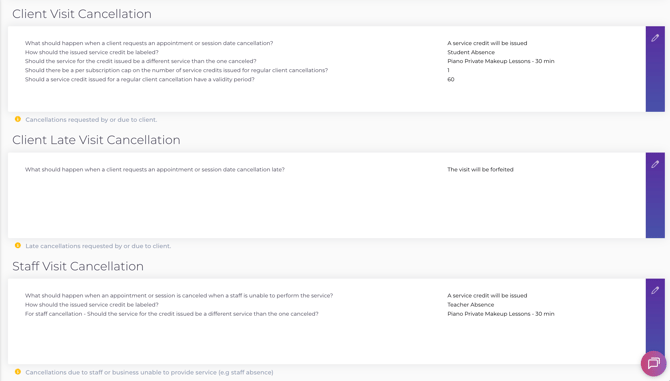Click info icon beside 'Late cancellations requested by'

coord(18,246)
